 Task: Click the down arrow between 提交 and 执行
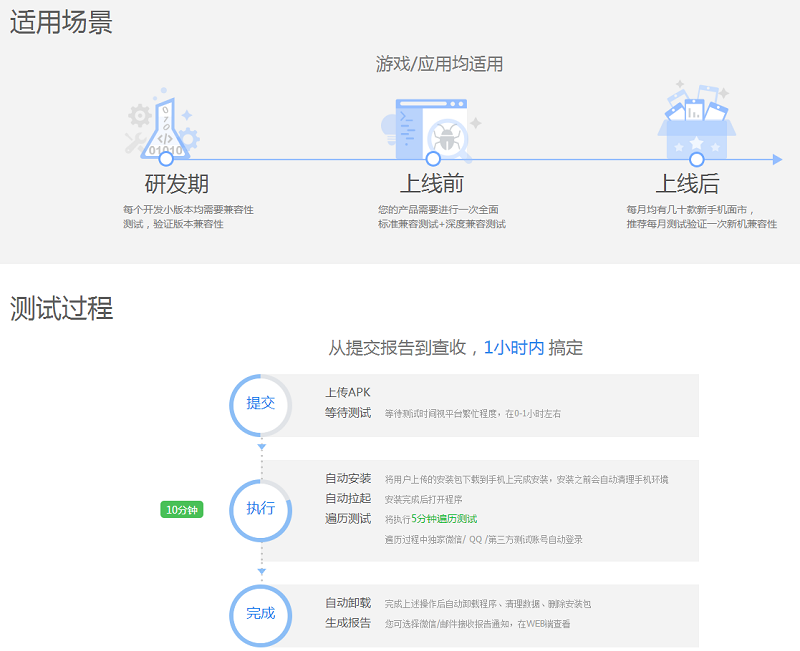261,447
